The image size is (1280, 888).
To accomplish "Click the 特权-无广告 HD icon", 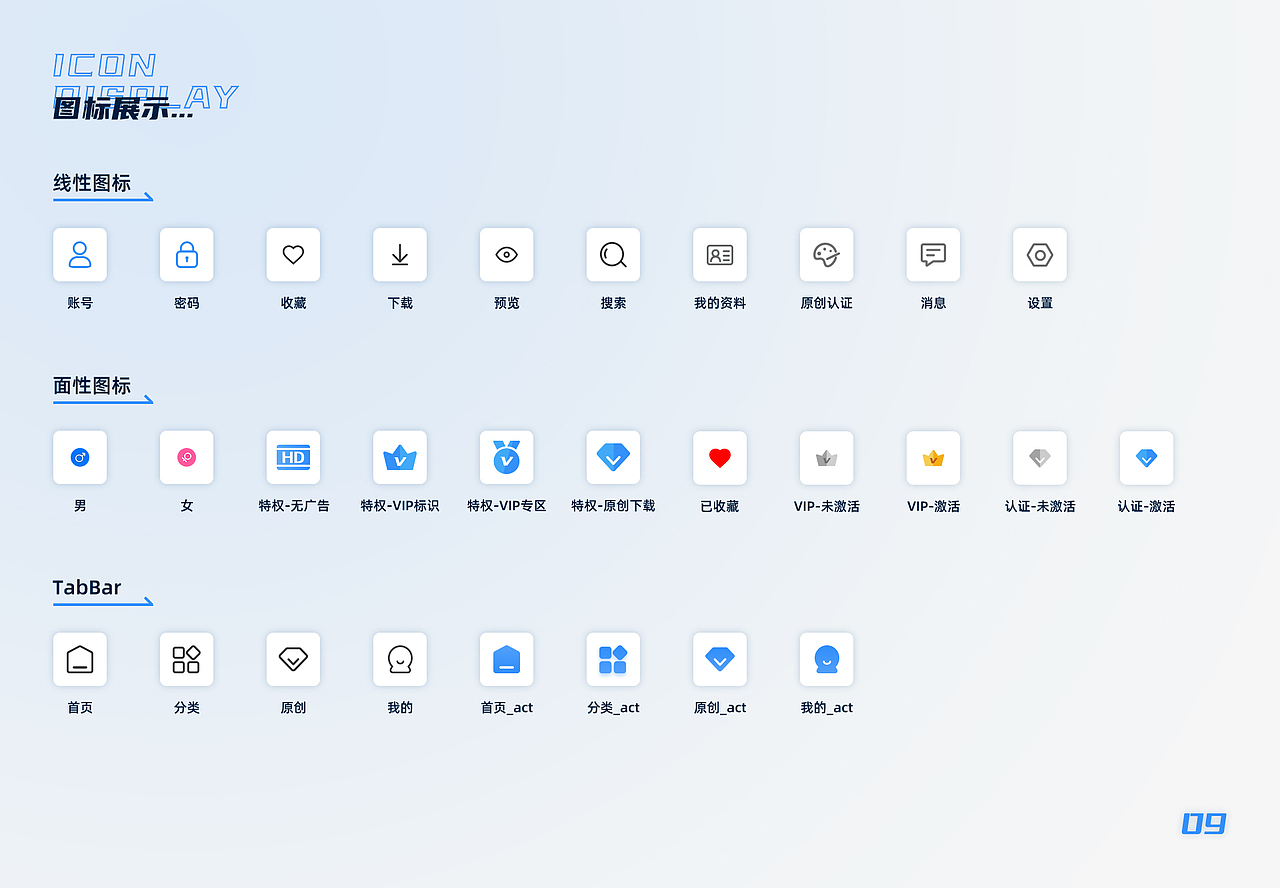I will point(293,458).
